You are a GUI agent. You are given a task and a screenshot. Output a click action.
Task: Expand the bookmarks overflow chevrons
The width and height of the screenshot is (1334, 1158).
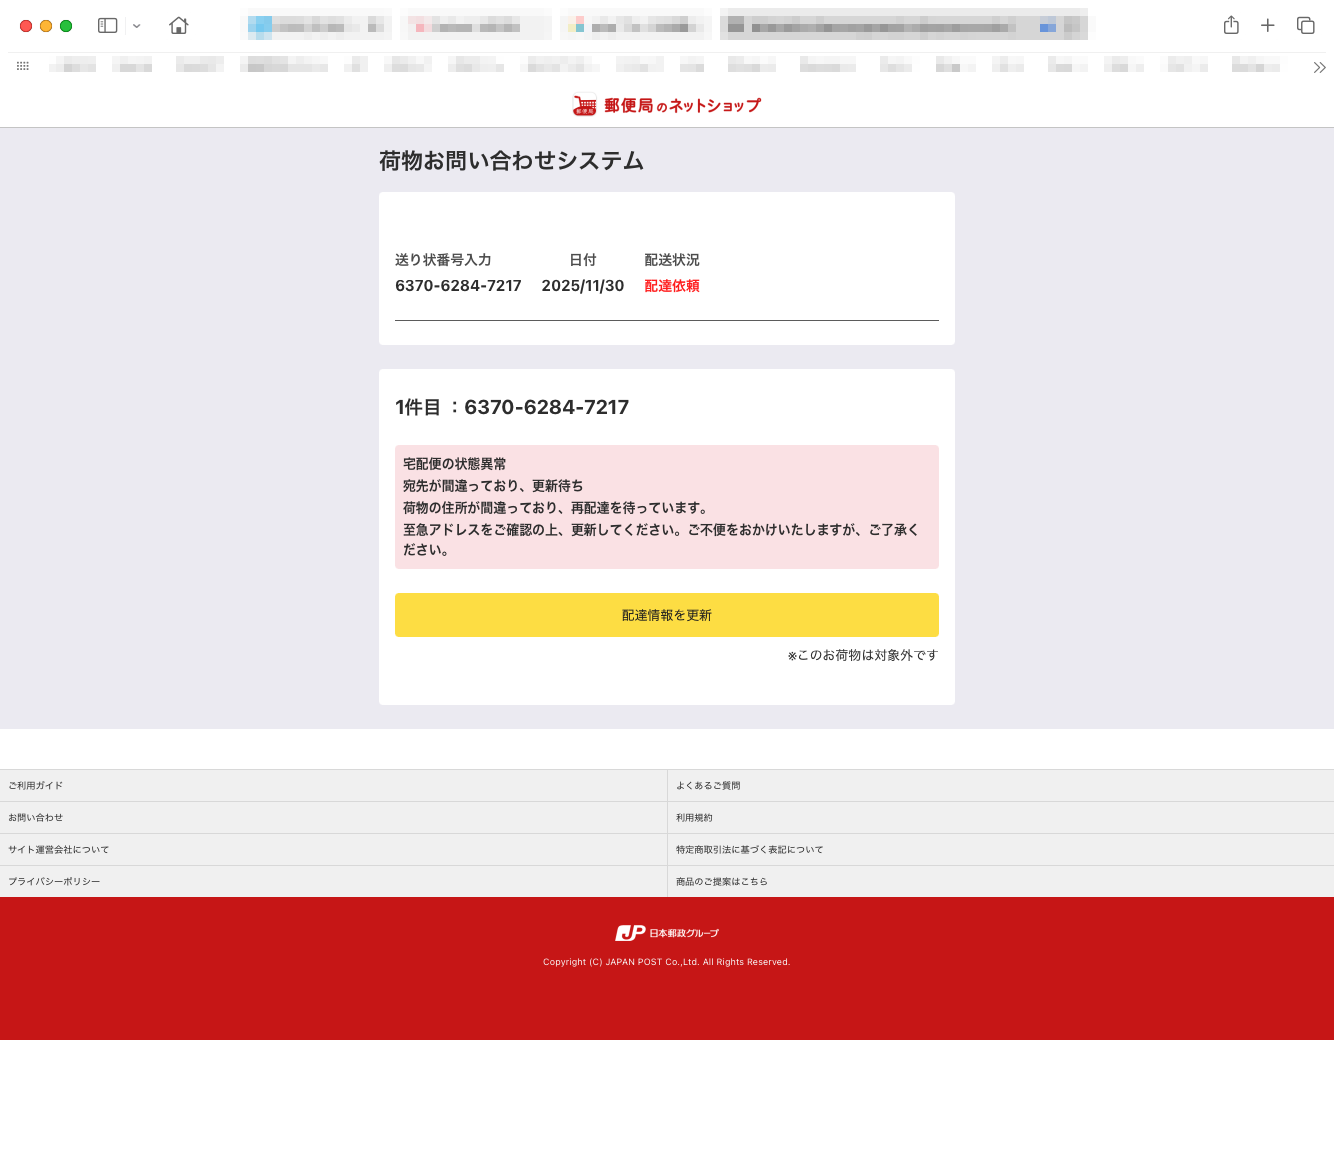[x=1319, y=67]
